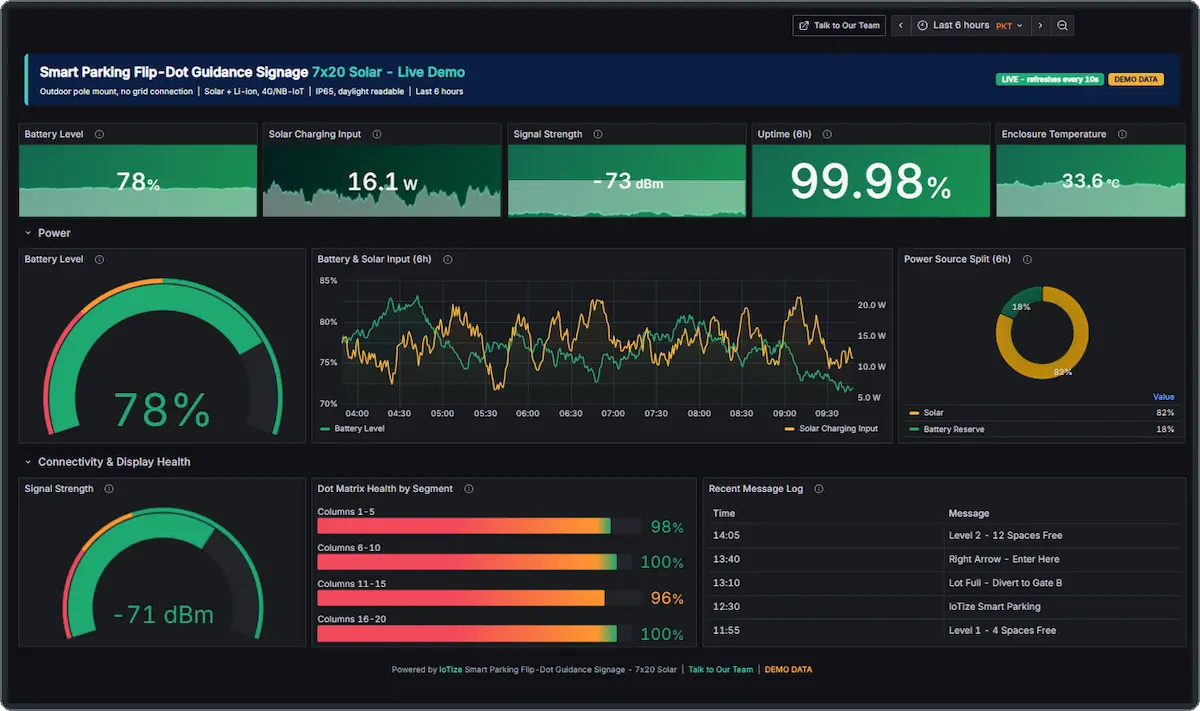The image size is (1200, 711).
Task: Open info icon for Power Source Split
Action: (1027, 259)
